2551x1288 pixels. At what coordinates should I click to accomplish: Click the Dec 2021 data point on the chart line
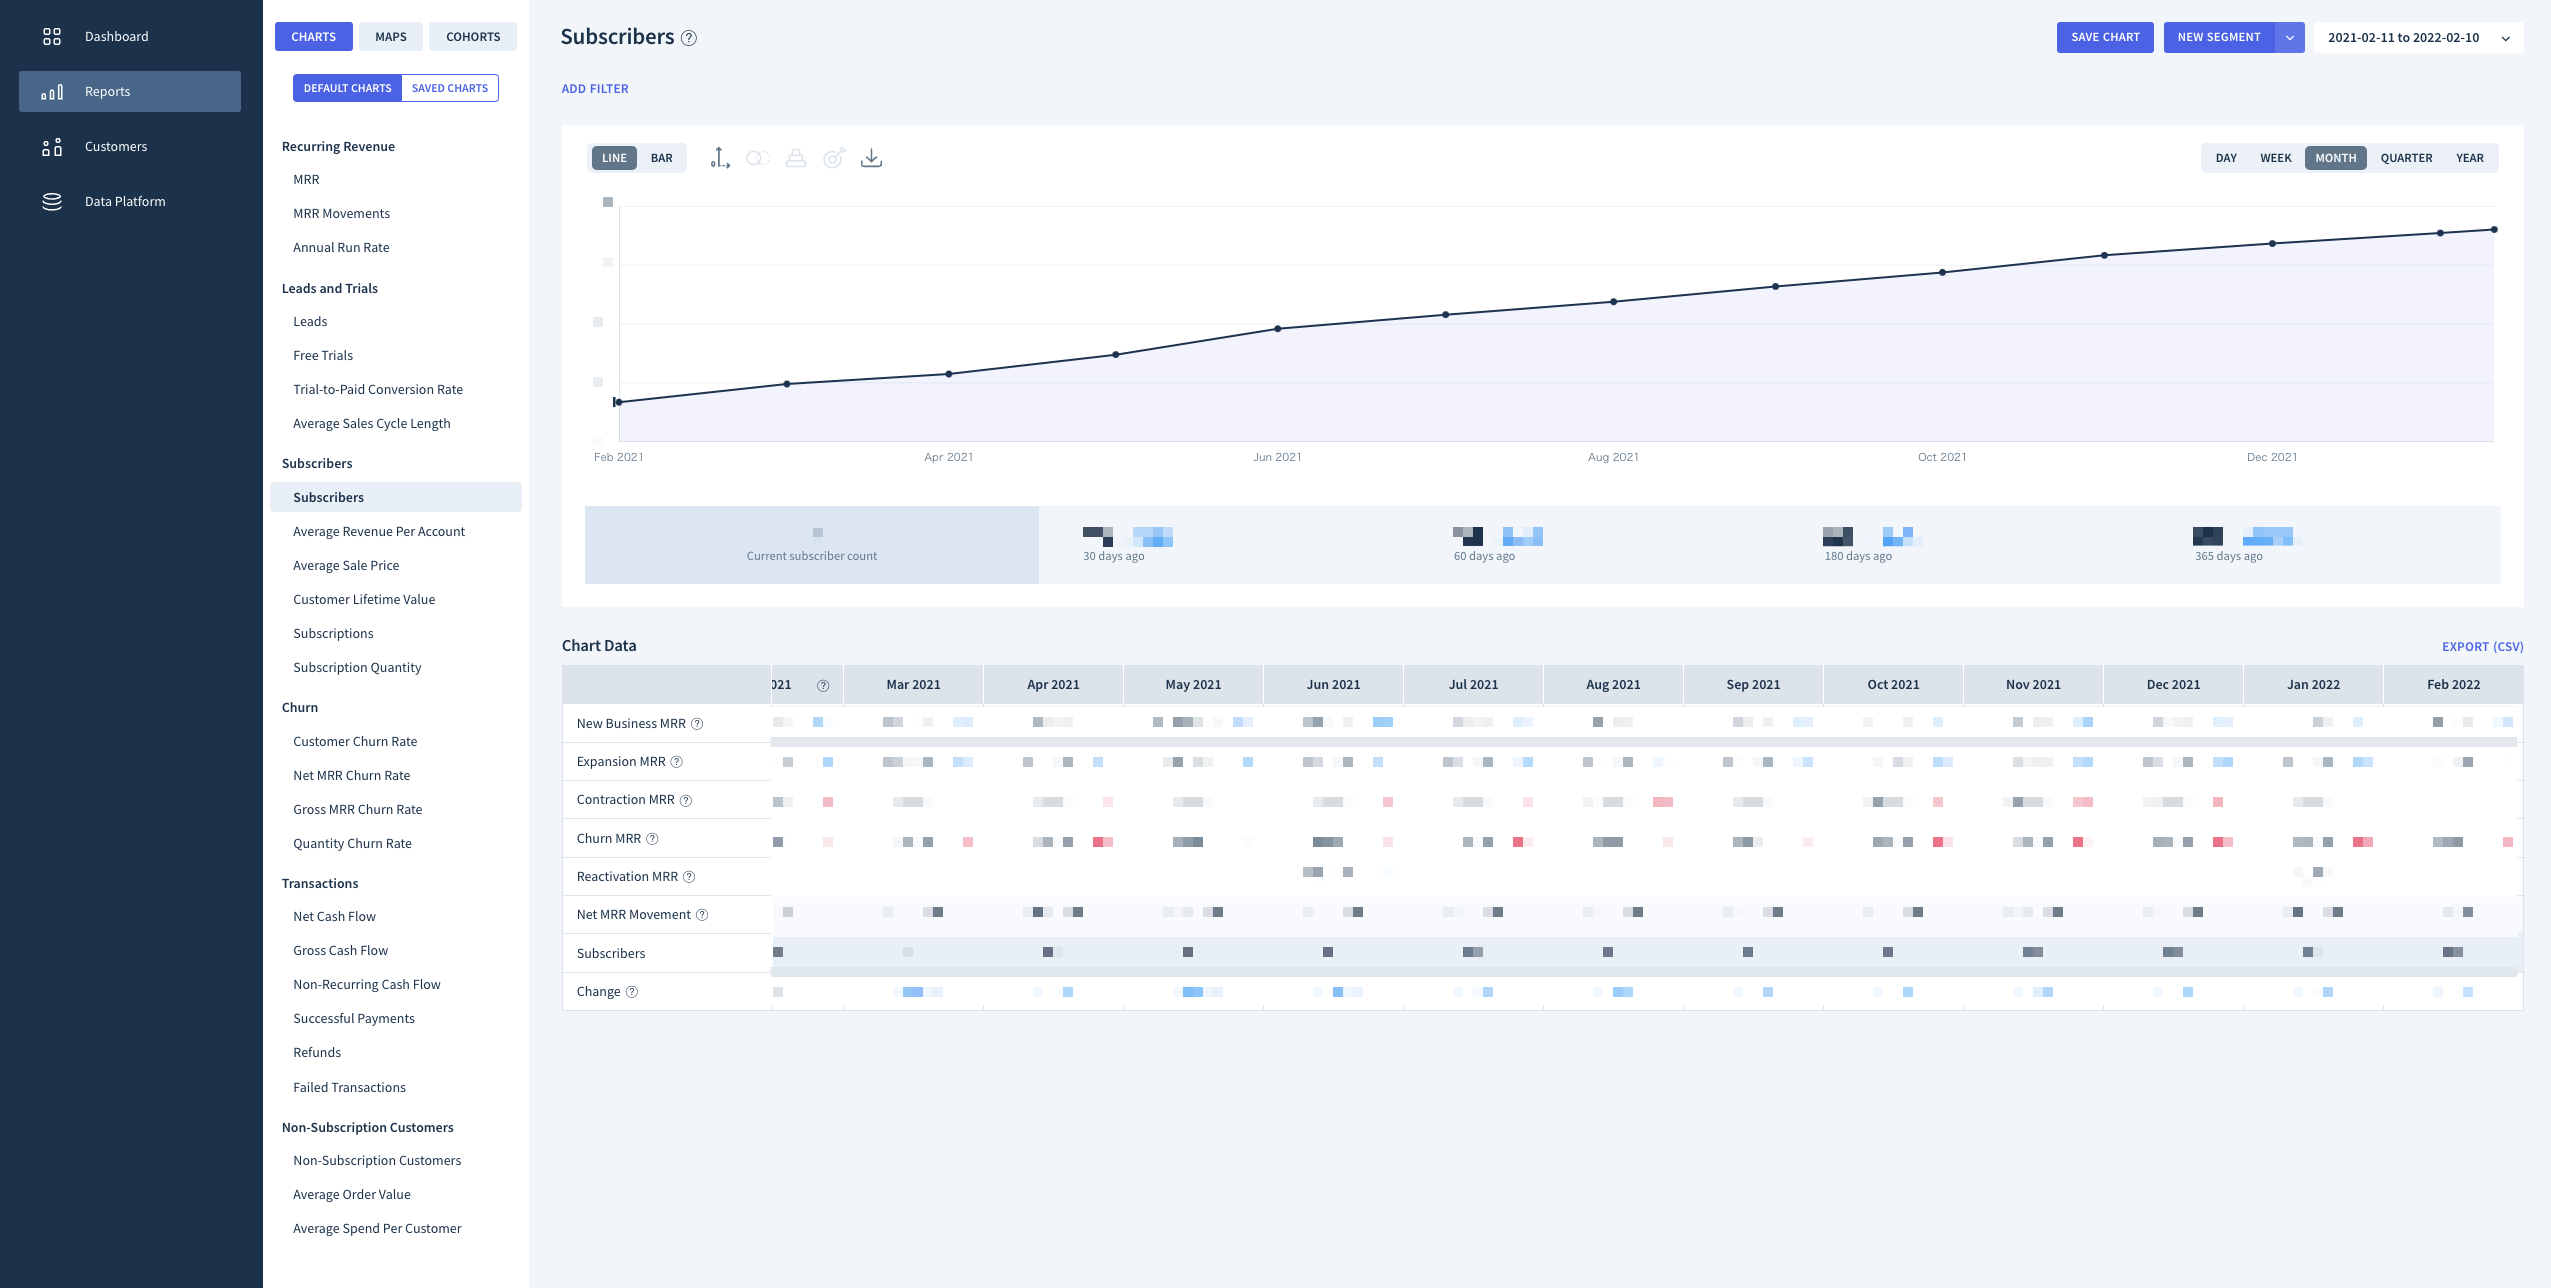click(x=2272, y=243)
